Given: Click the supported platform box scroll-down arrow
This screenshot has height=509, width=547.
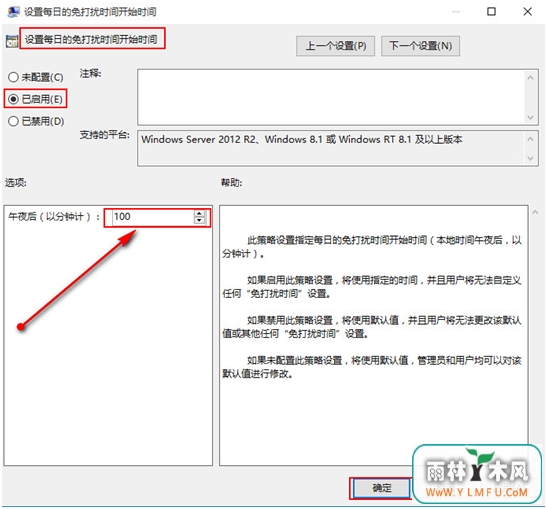Looking at the screenshot, I should point(530,158).
